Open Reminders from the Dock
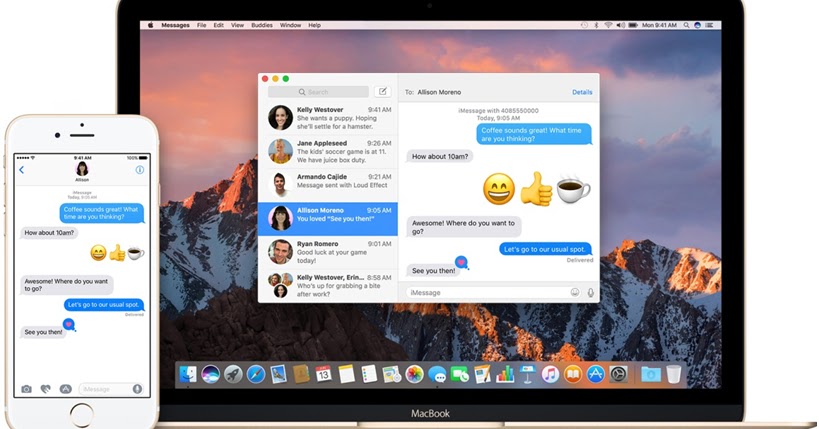This screenshot has height=429, width=819. [369, 374]
